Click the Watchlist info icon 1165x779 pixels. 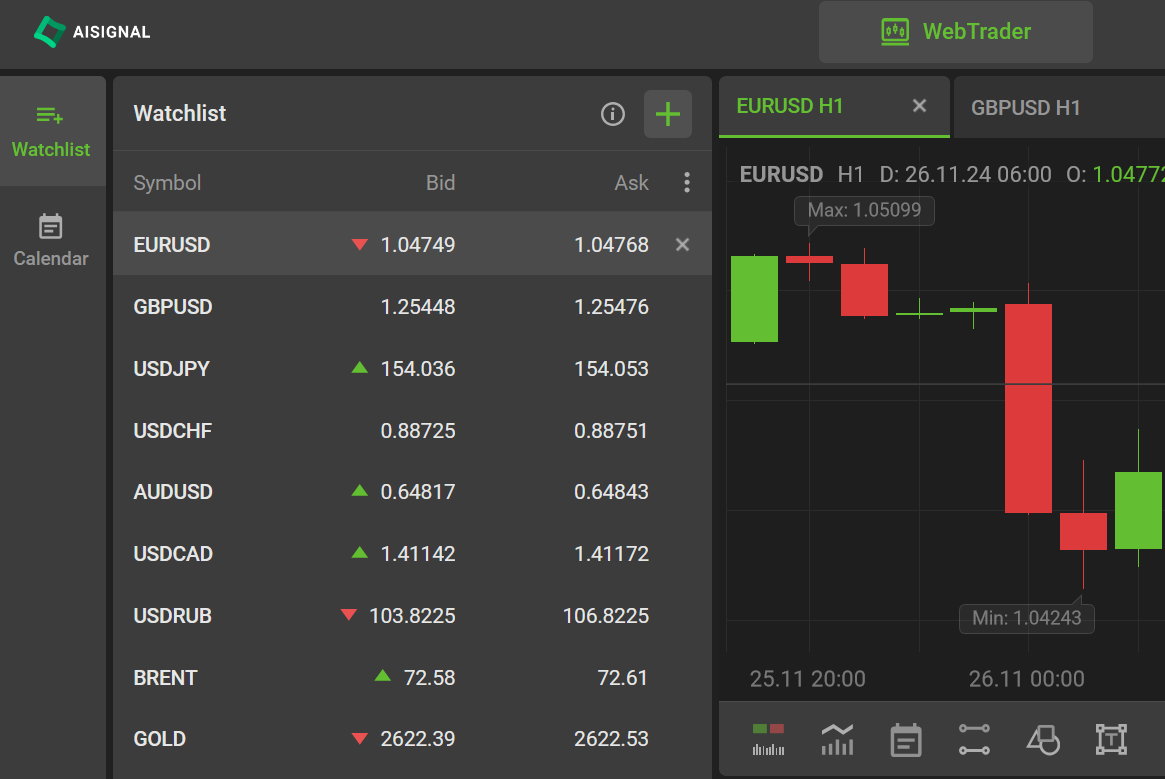click(x=612, y=114)
